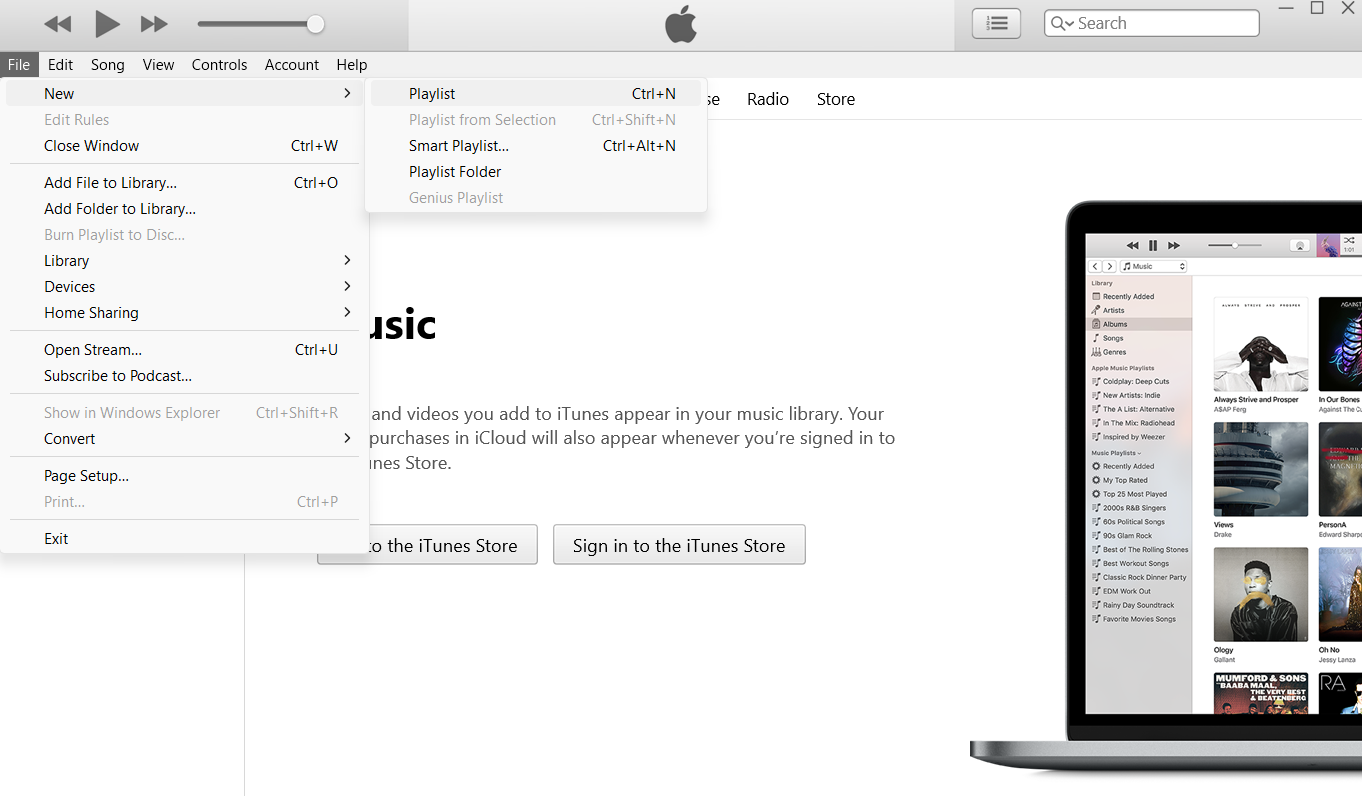Focus the Search input field
The width and height of the screenshot is (1362, 796).
[x=1151, y=23]
